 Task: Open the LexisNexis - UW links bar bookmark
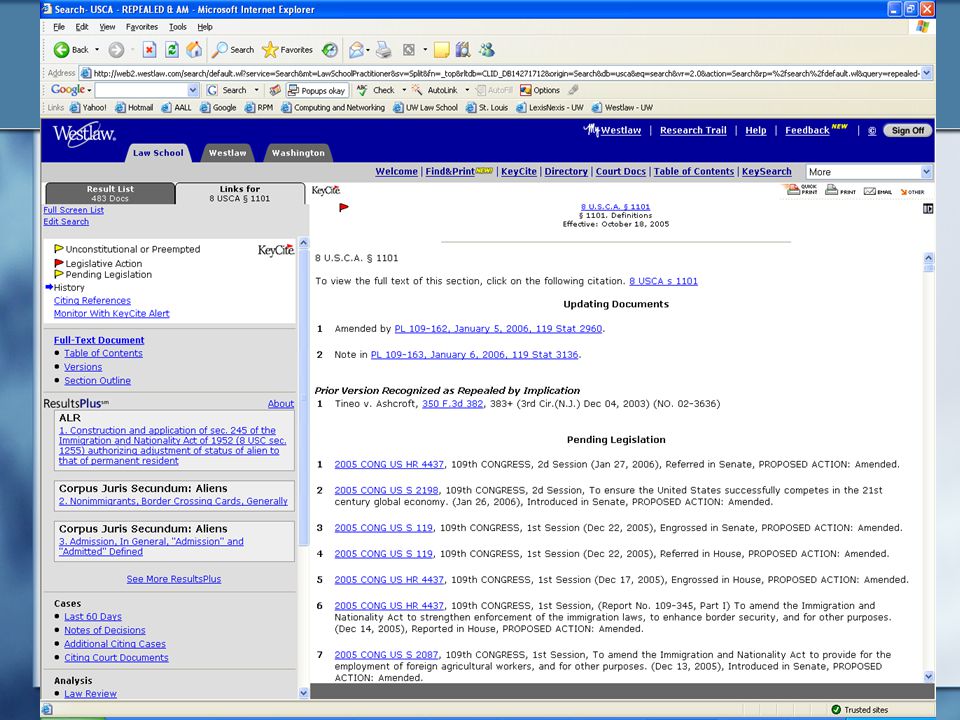coord(550,108)
